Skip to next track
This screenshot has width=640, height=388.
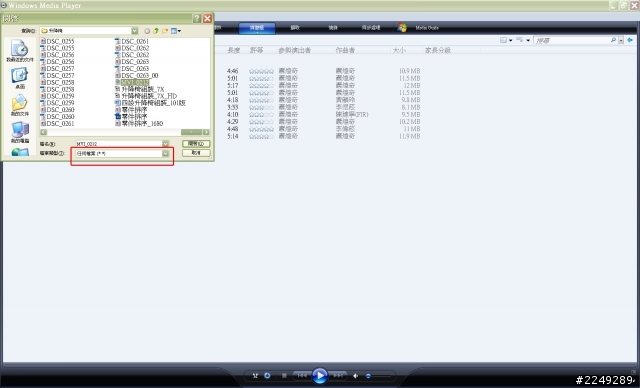pyautogui.click(x=338, y=376)
